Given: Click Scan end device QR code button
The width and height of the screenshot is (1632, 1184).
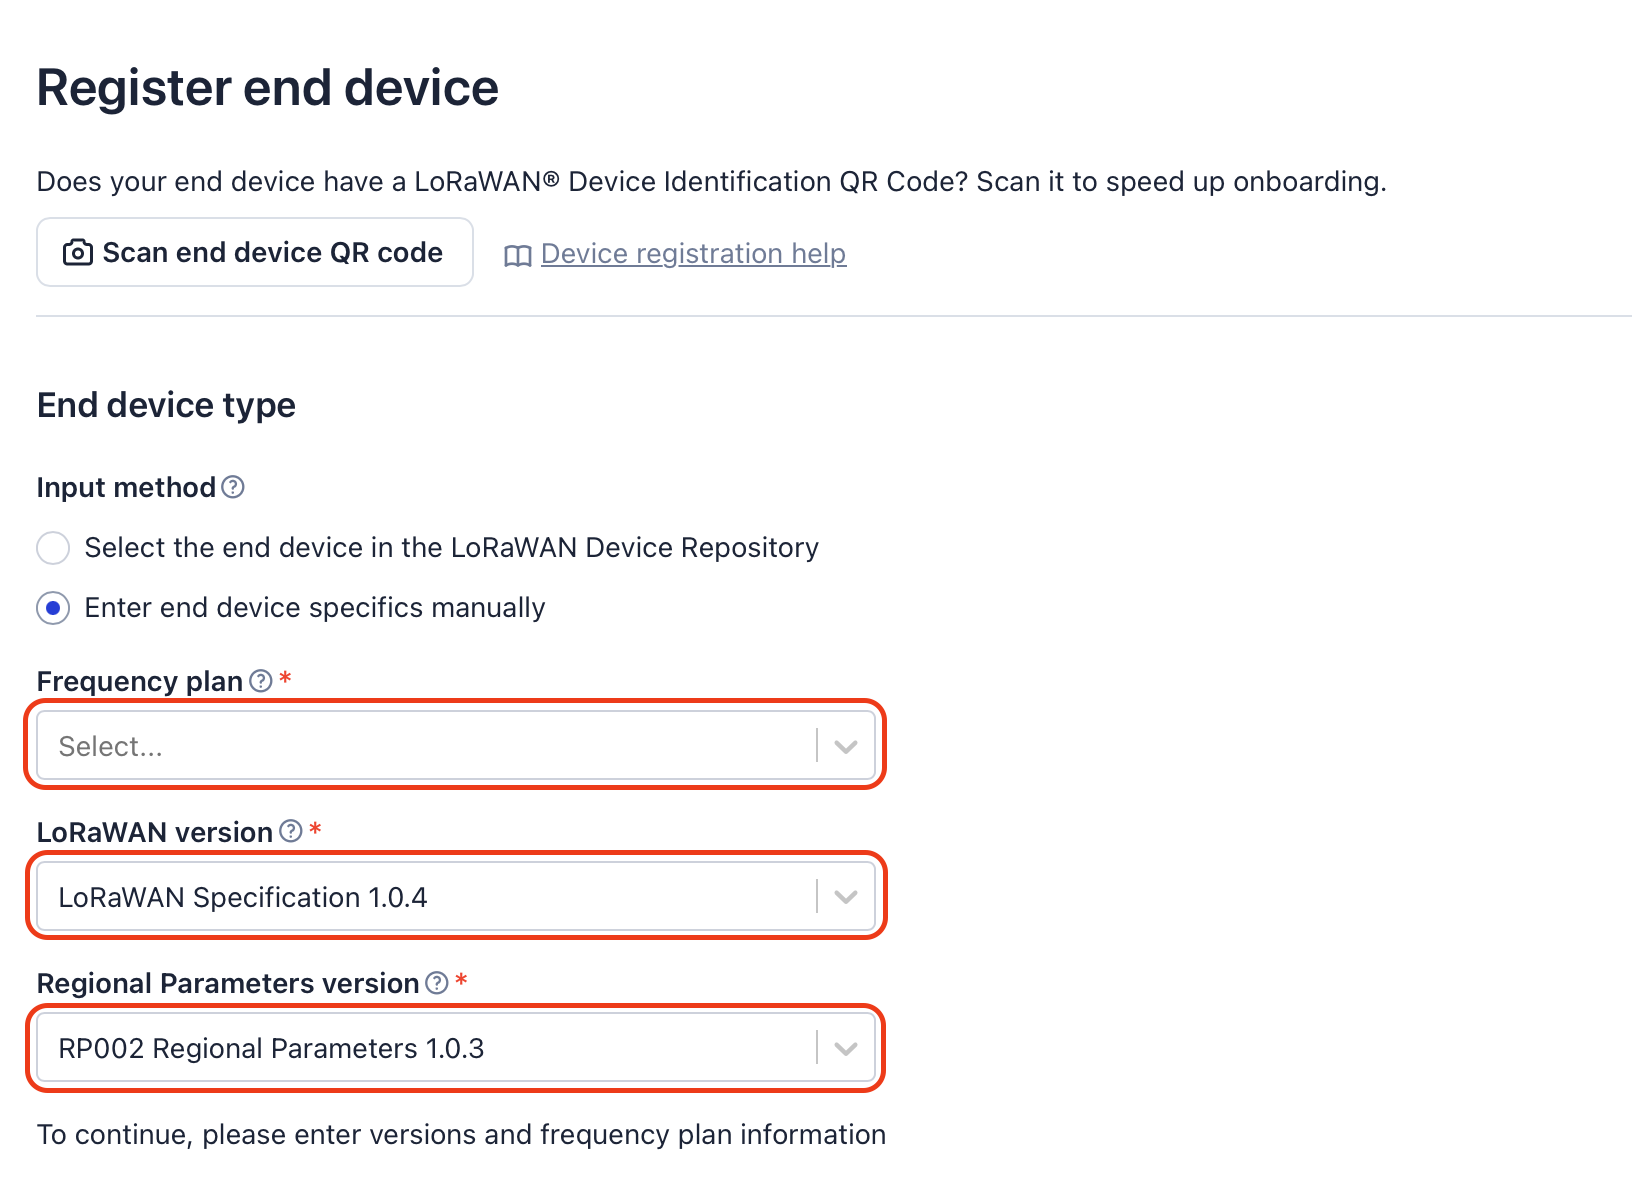Looking at the screenshot, I should pyautogui.click(x=254, y=253).
